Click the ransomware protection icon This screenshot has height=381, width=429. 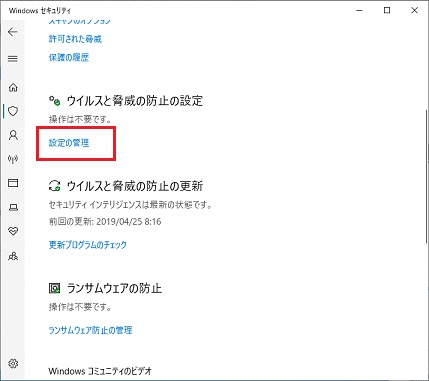pyautogui.click(x=55, y=288)
